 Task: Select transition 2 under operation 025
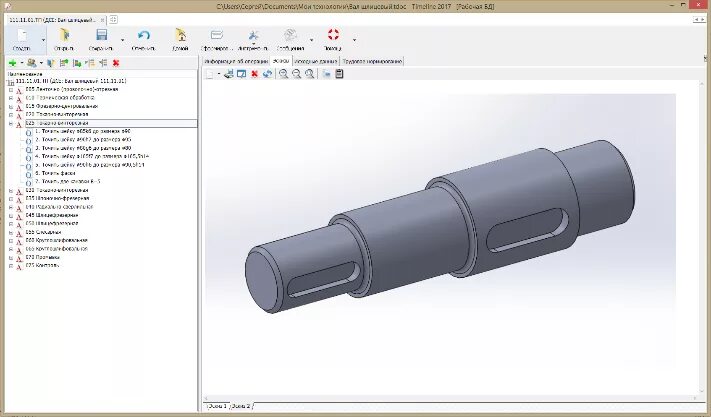point(83,140)
